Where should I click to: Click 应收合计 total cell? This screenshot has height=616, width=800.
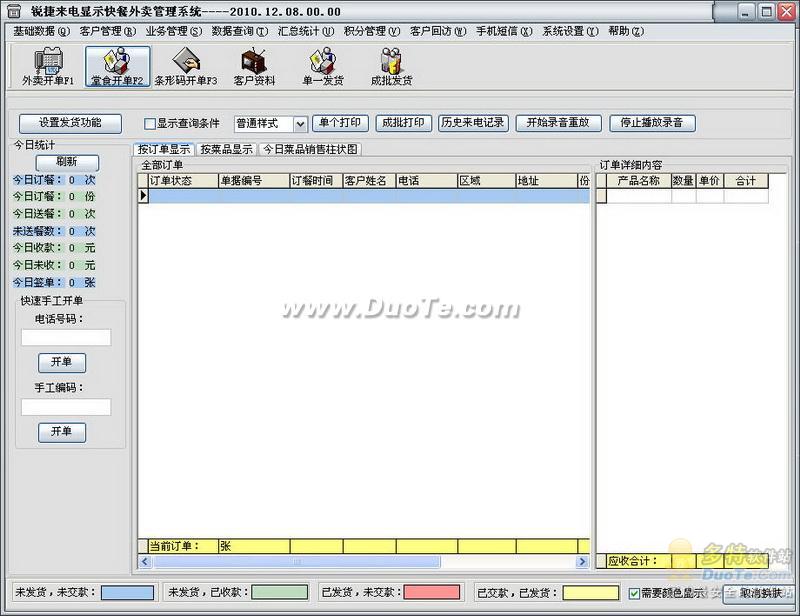point(639,561)
